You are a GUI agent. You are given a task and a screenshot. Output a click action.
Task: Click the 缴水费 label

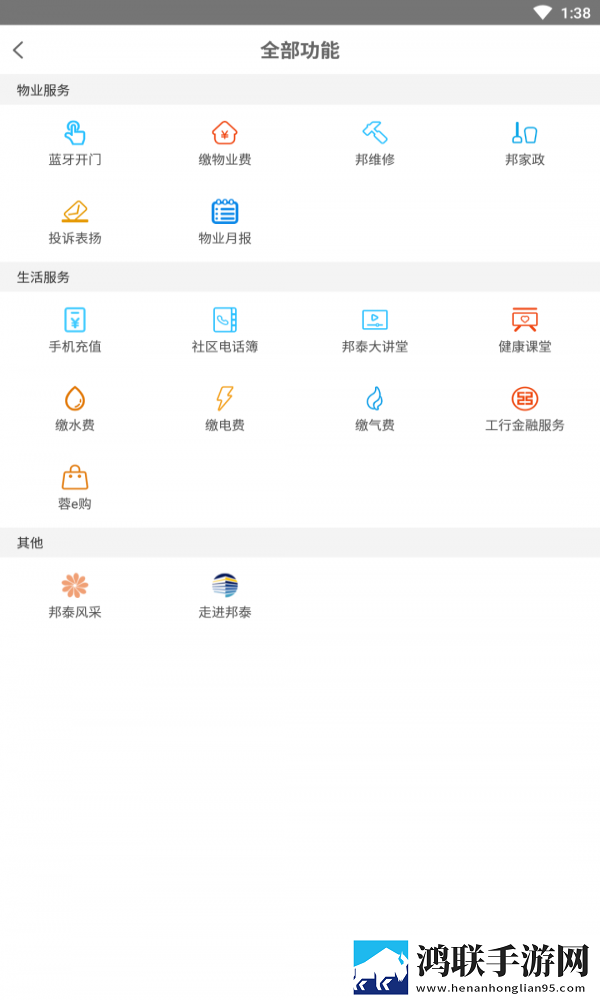click(75, 425)
